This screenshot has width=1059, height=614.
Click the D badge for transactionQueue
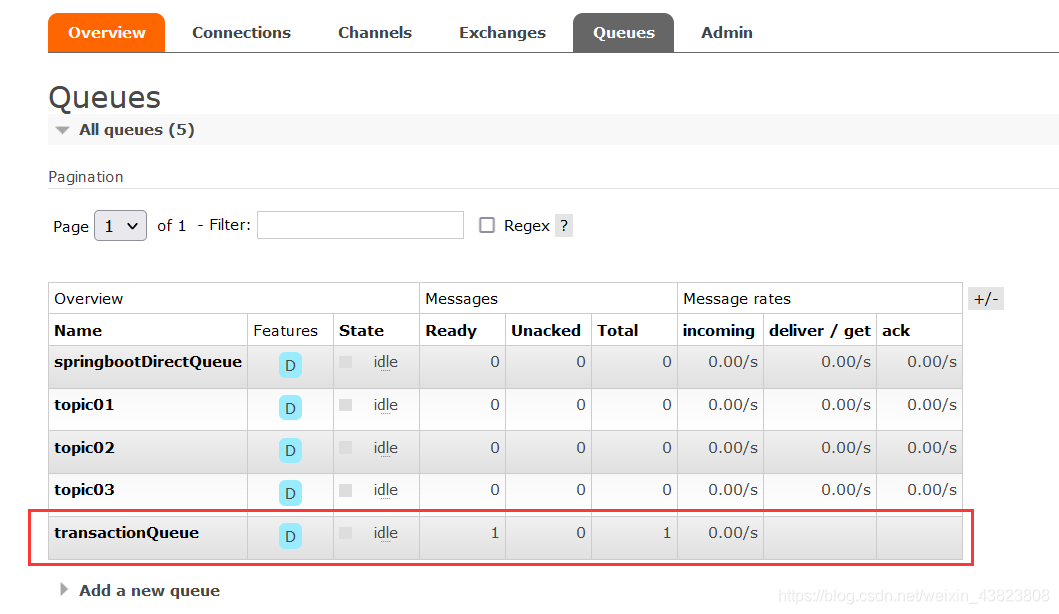(290, 536)
